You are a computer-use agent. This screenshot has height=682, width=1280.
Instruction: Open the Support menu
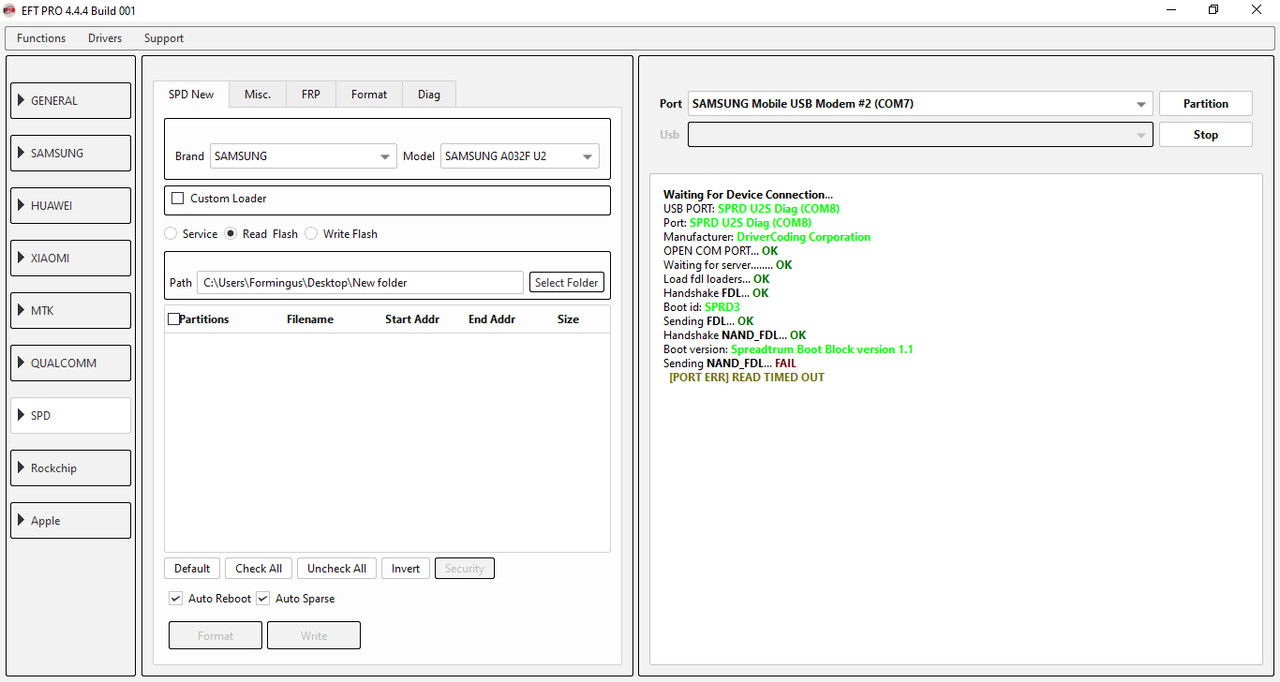click(164, 38)
